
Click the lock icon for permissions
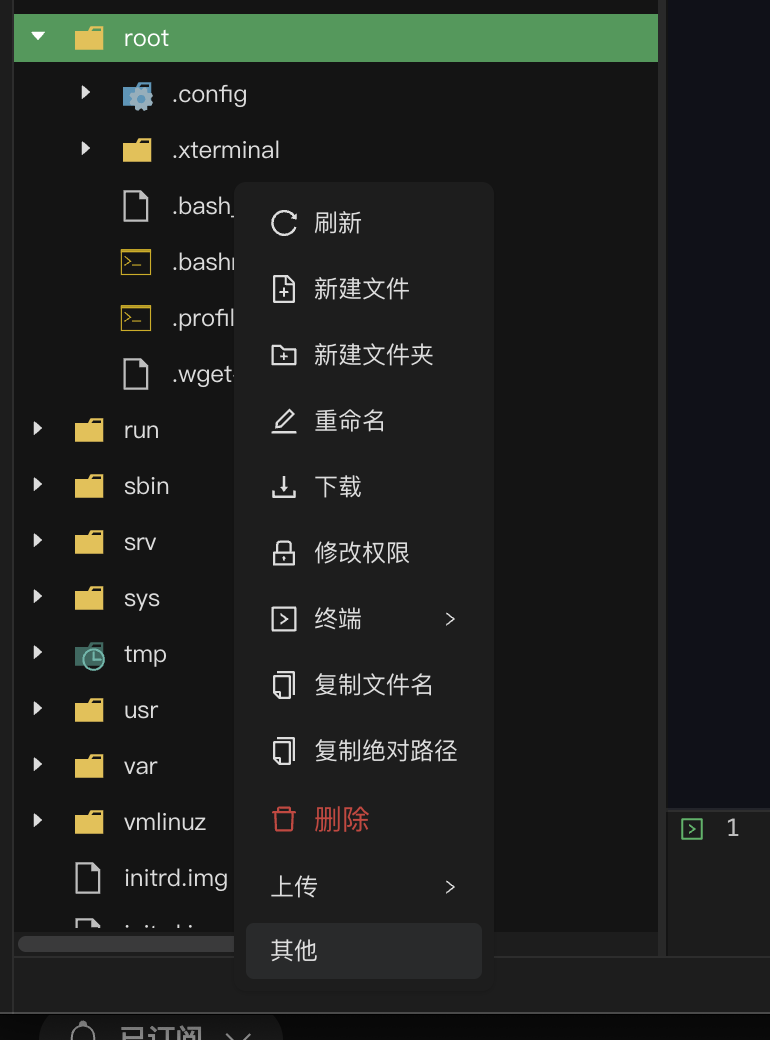pyautogui.click(x=284, y=552)
